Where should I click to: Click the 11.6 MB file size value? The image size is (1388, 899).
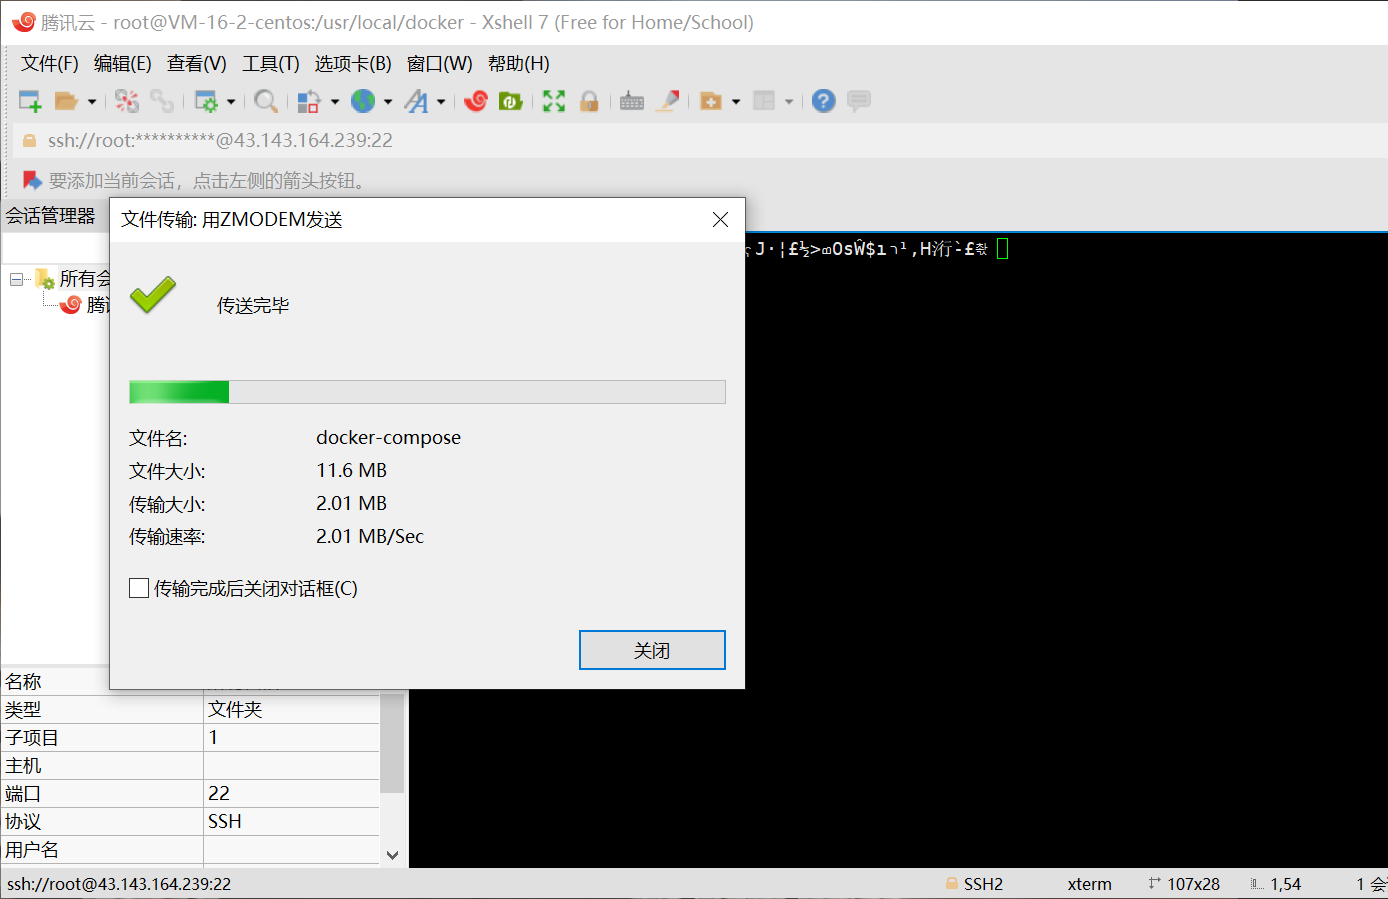coord(352,470)
